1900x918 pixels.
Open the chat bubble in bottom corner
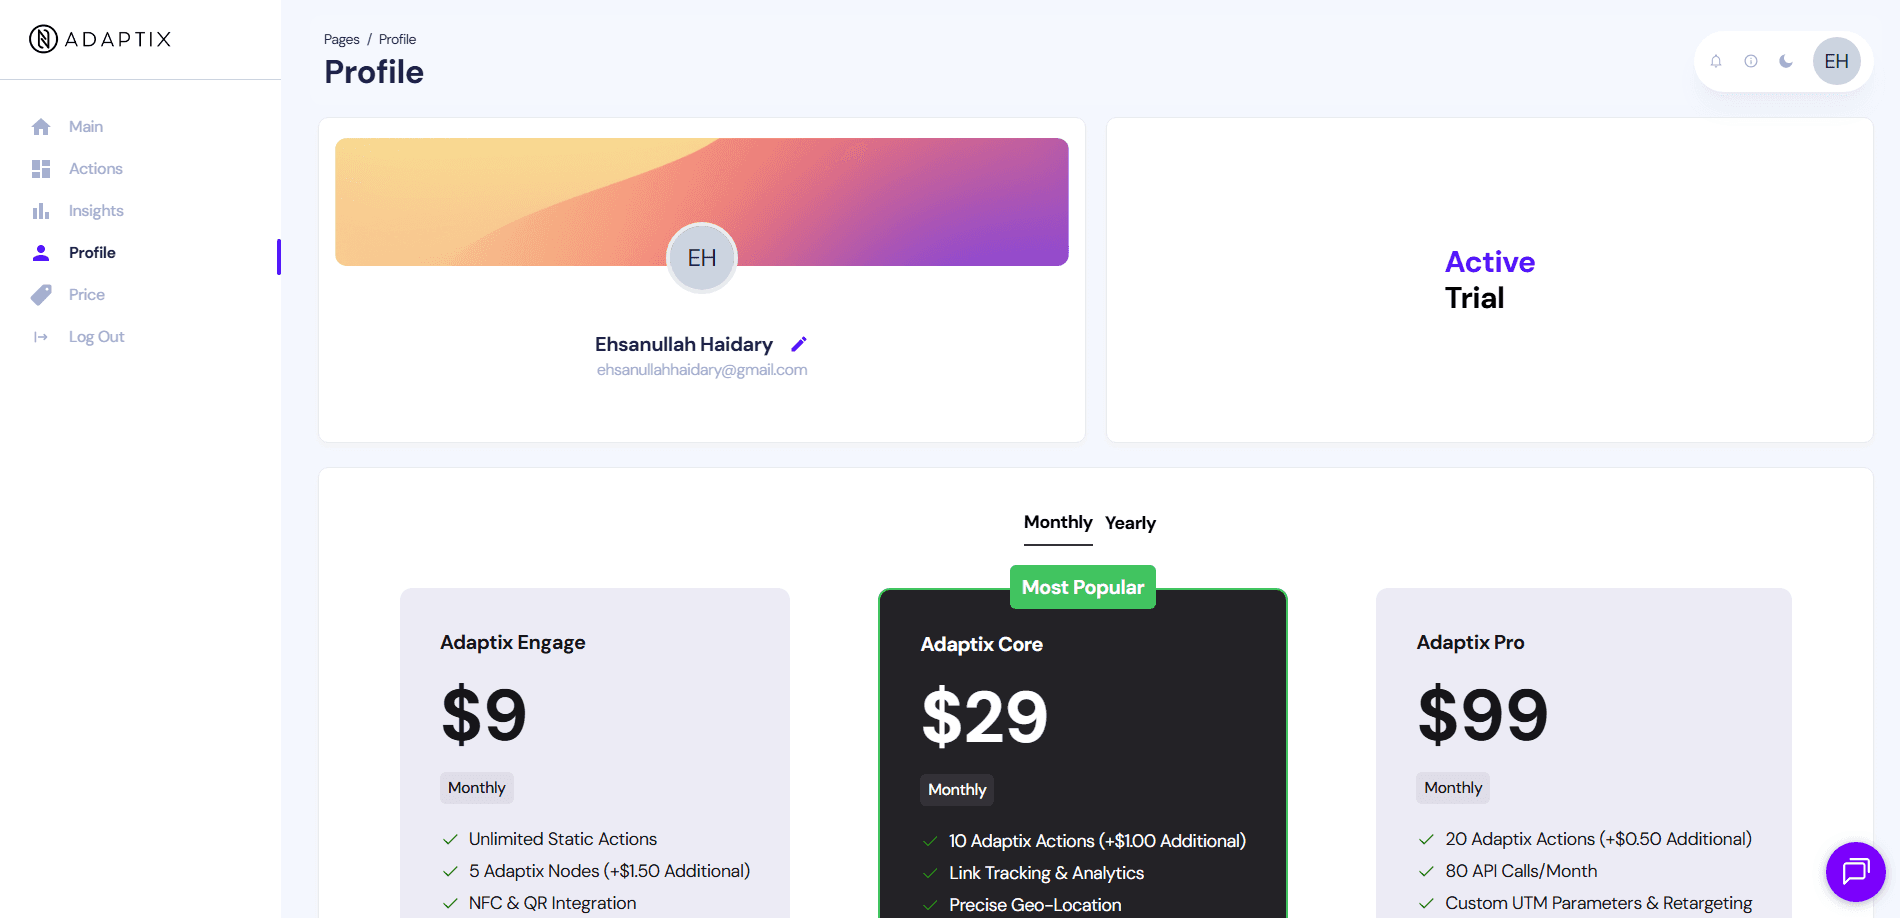pyautogui.click(x=1855, y=871)
